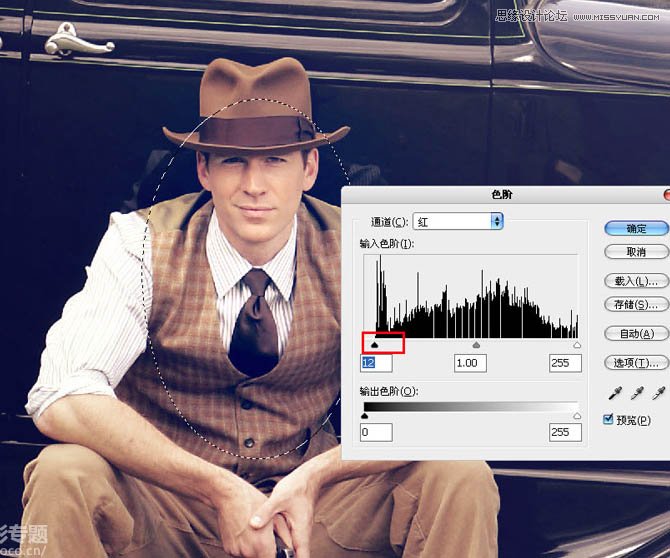
Task: Click the input black point slider triangle
Action: click(373, 345)
